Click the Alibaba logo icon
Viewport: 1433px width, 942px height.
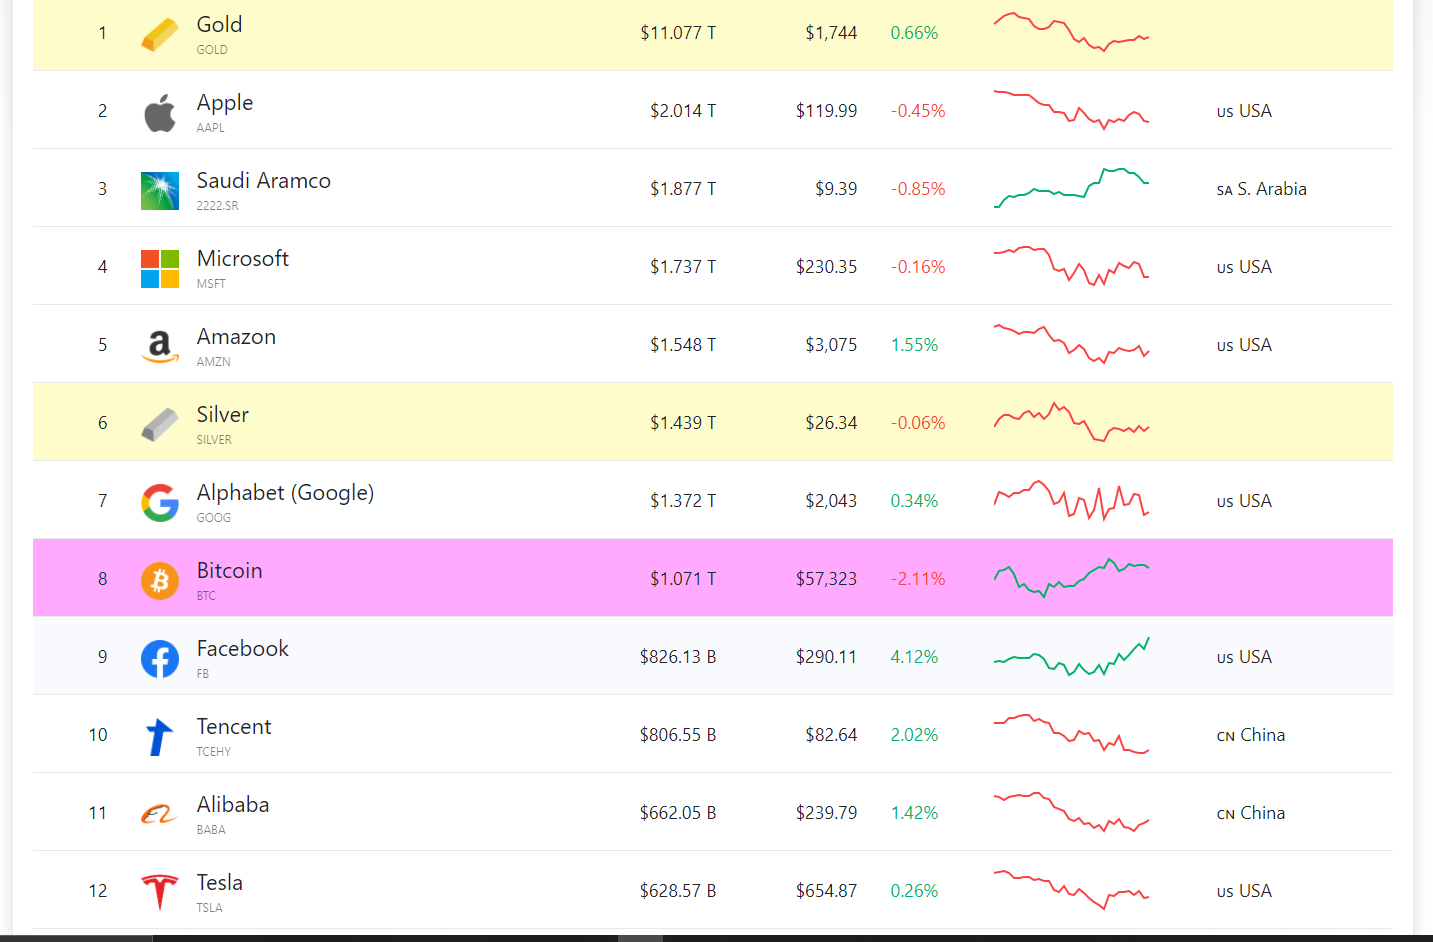pyautogui.click(x=160, y=815)
